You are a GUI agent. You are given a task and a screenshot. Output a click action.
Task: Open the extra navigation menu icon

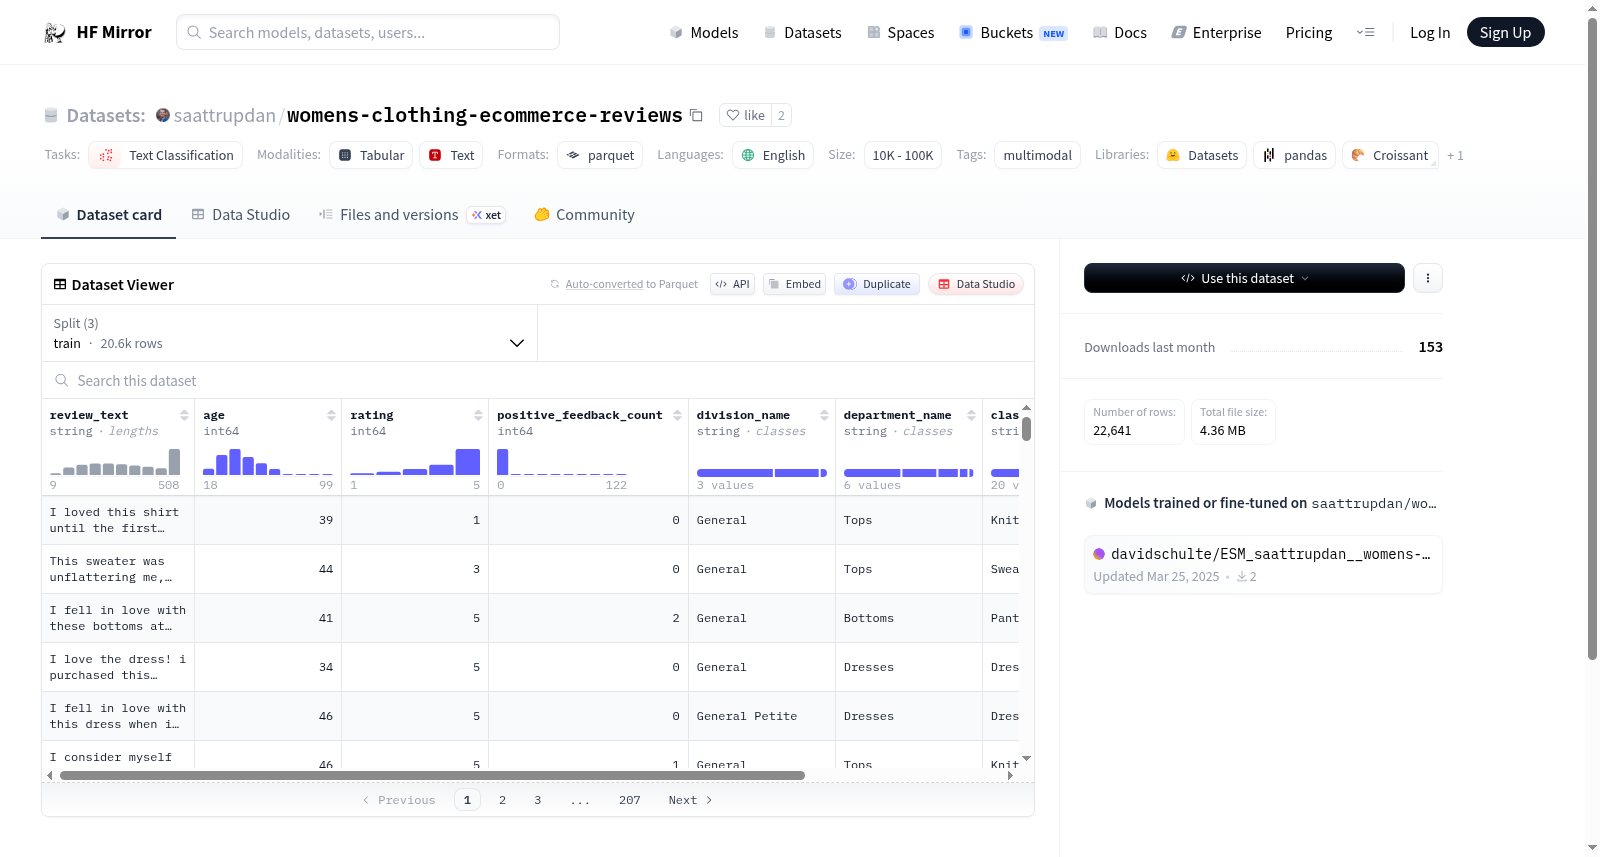(x=1365, y=33)
